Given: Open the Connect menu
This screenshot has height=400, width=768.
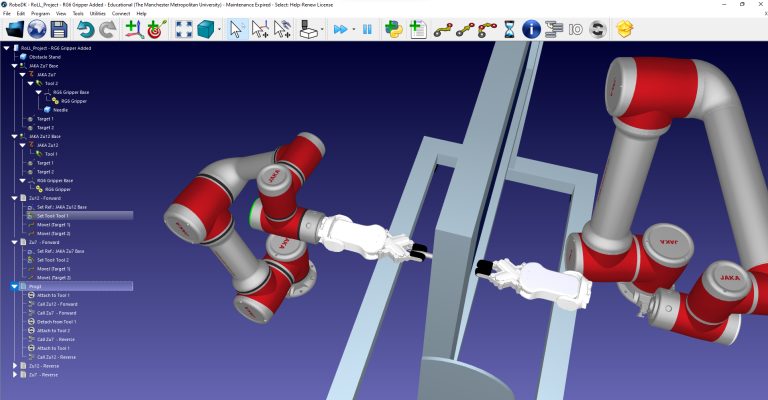Looking at the screenshot, I should pyautogui.click(x=121, y=14).
